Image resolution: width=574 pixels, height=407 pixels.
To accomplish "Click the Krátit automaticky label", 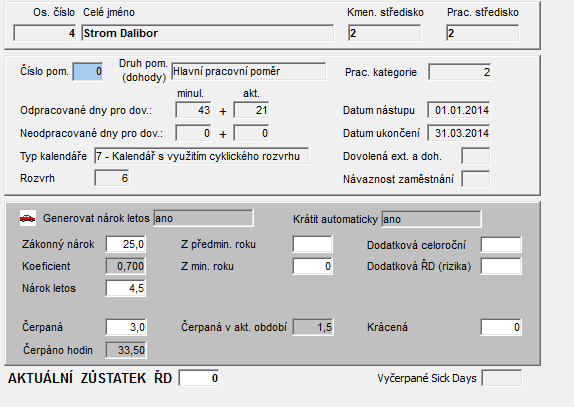I will pos(335,219).
